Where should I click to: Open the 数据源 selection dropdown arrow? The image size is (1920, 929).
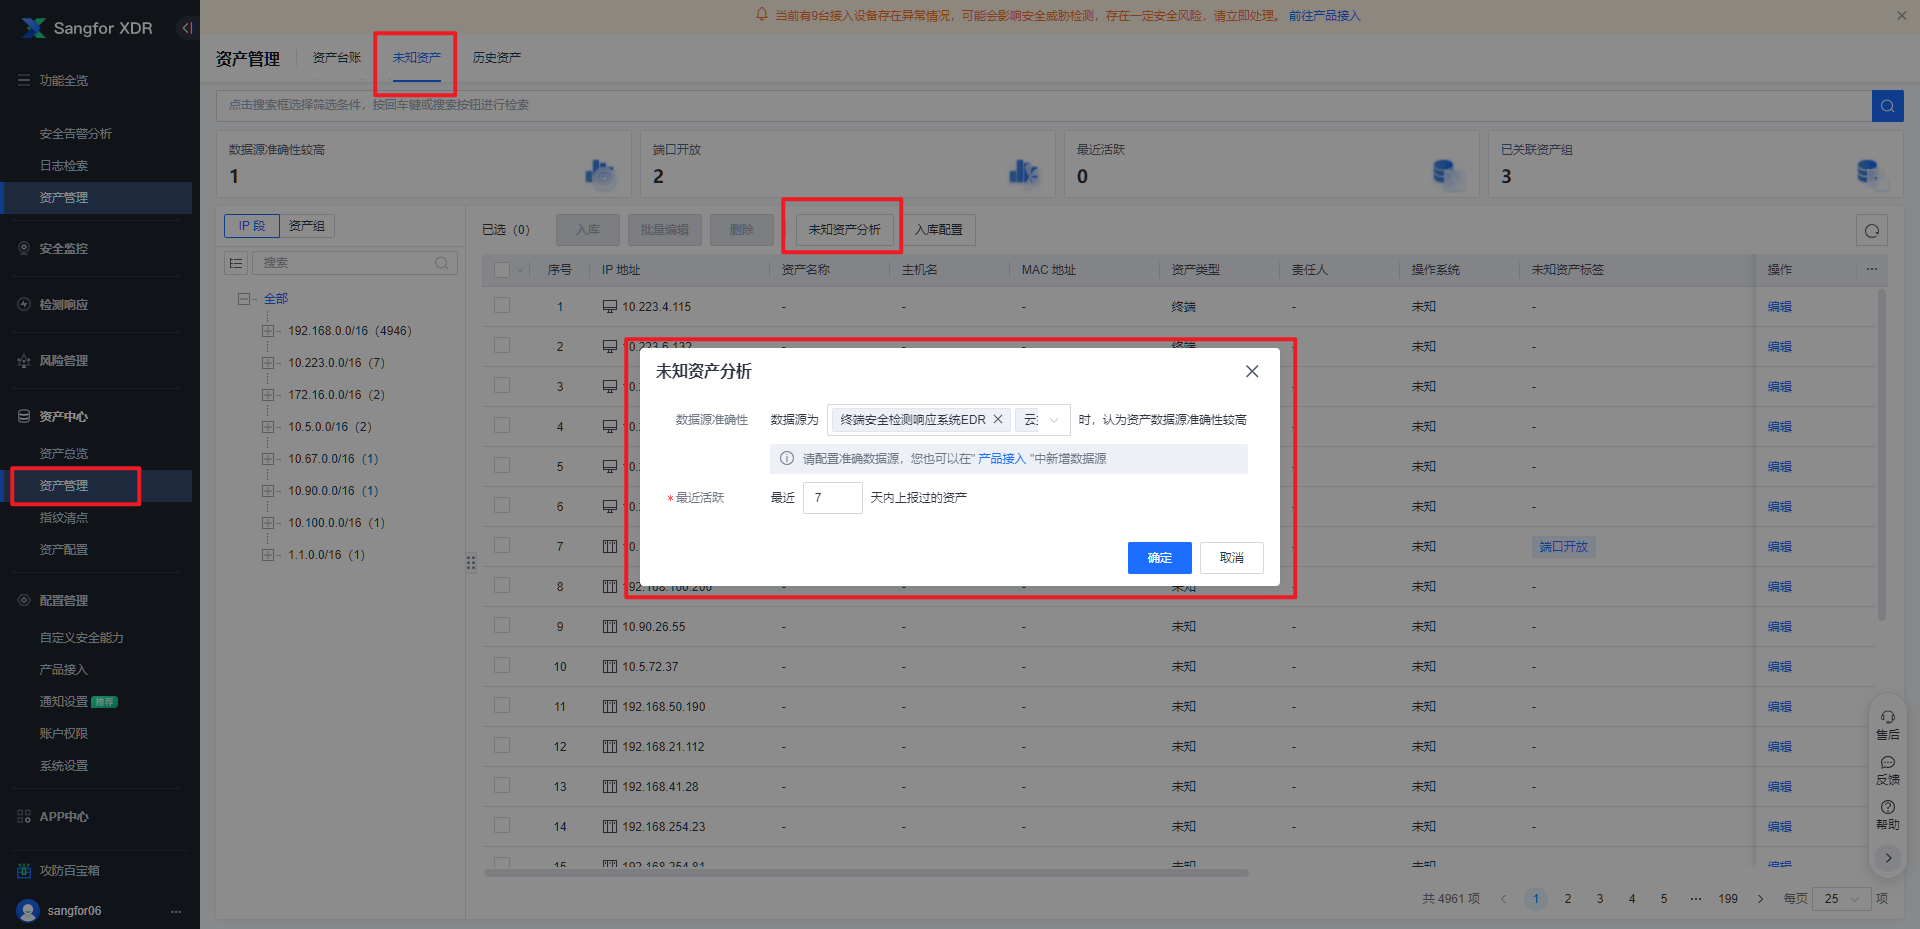(x=1053, y=420)
